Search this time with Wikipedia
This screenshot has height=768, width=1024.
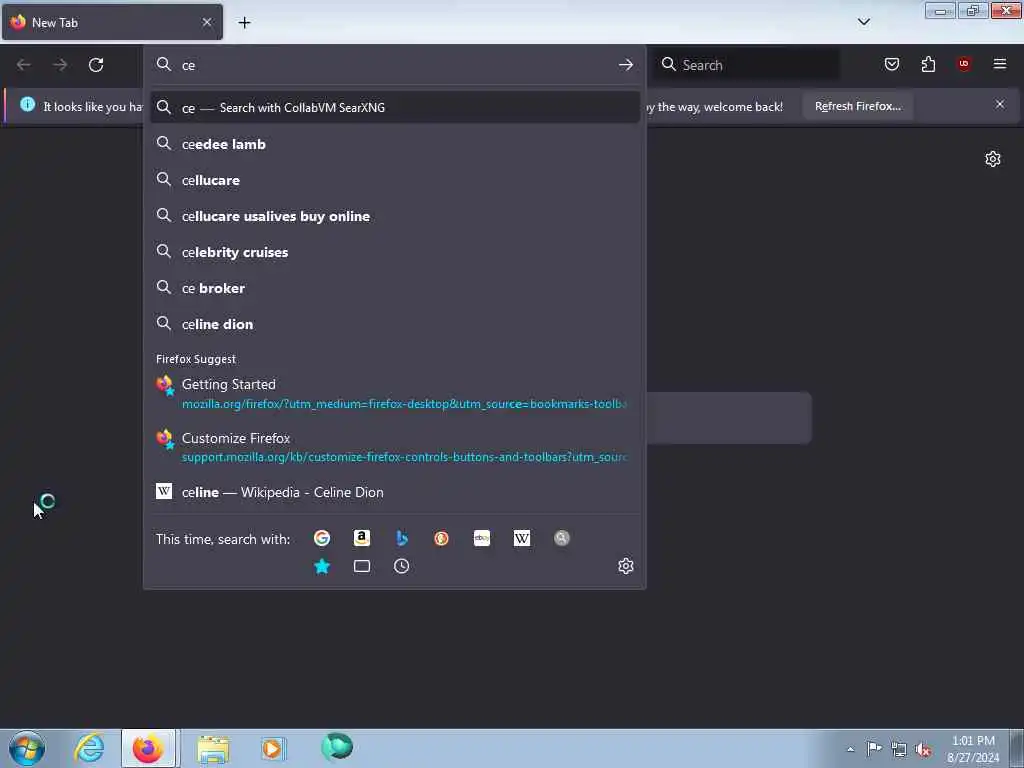pos(522,538)
